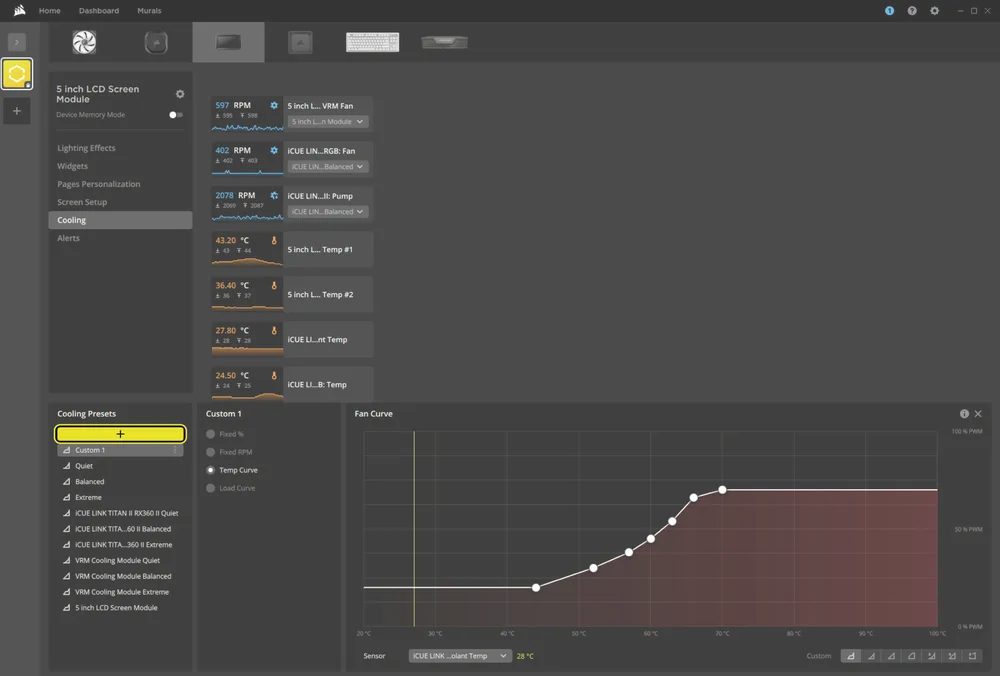Viewport: 1000px width, 676px height.
Task: Open 5 inch LCD Screen Module settings gear
Action: coord(180,94)
